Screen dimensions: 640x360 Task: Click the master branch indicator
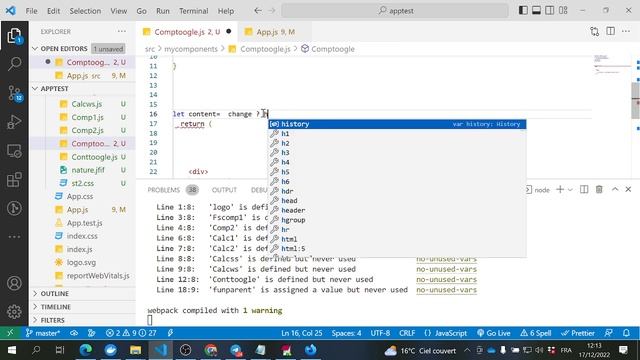click(x=42, y=333)
